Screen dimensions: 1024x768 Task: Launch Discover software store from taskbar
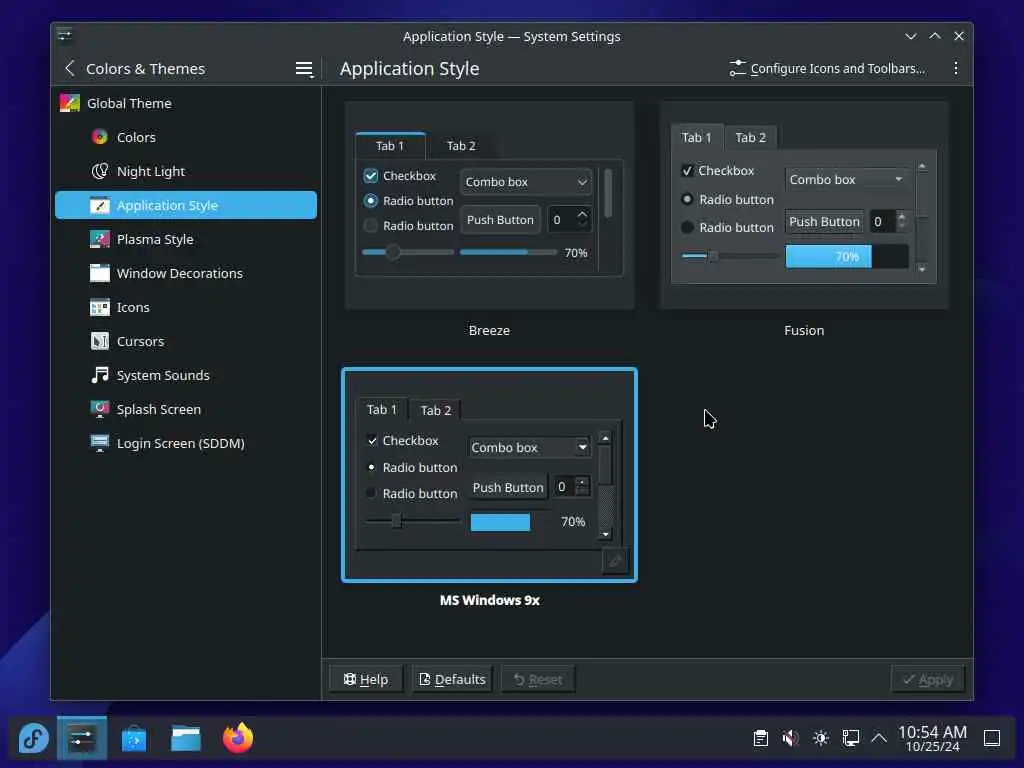(134, 739)
